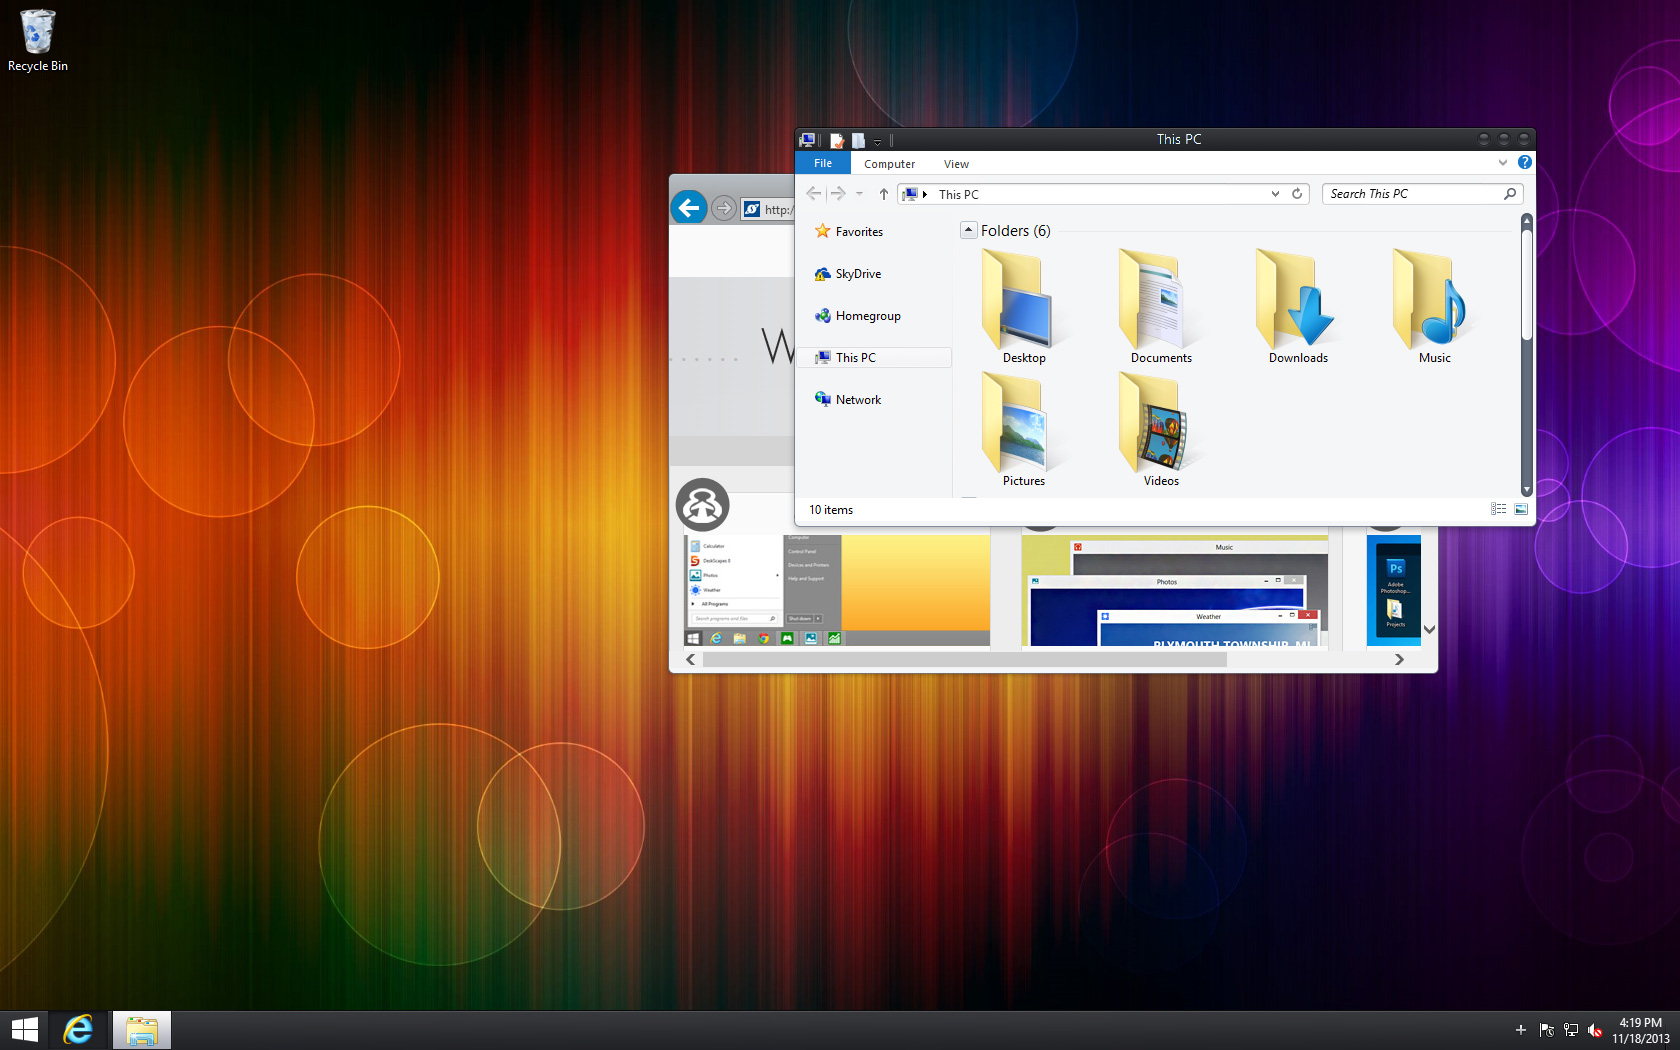Open the Quick Access Toolbar customize dropdown

pos(878,141)
